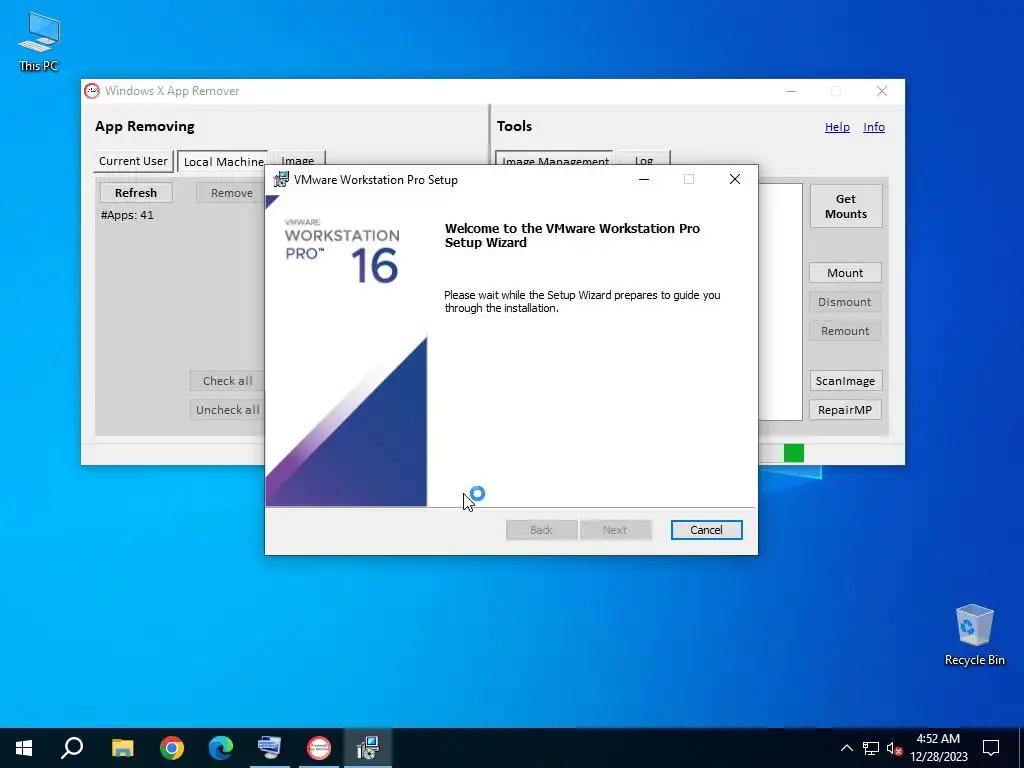Refresh the app list in App Remover
Screen dimensions: 1024x768
136,193
